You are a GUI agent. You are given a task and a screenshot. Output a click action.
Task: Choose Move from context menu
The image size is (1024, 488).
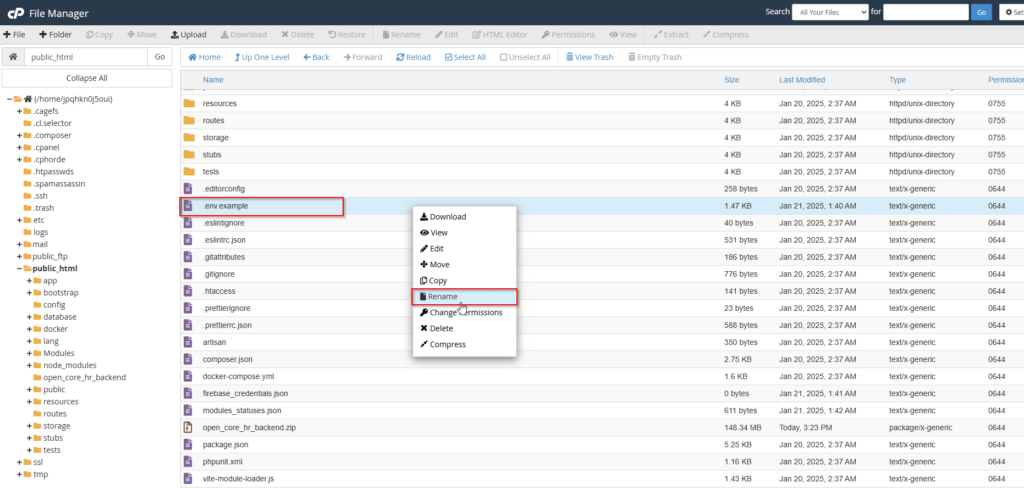click(x=464, y=265)
